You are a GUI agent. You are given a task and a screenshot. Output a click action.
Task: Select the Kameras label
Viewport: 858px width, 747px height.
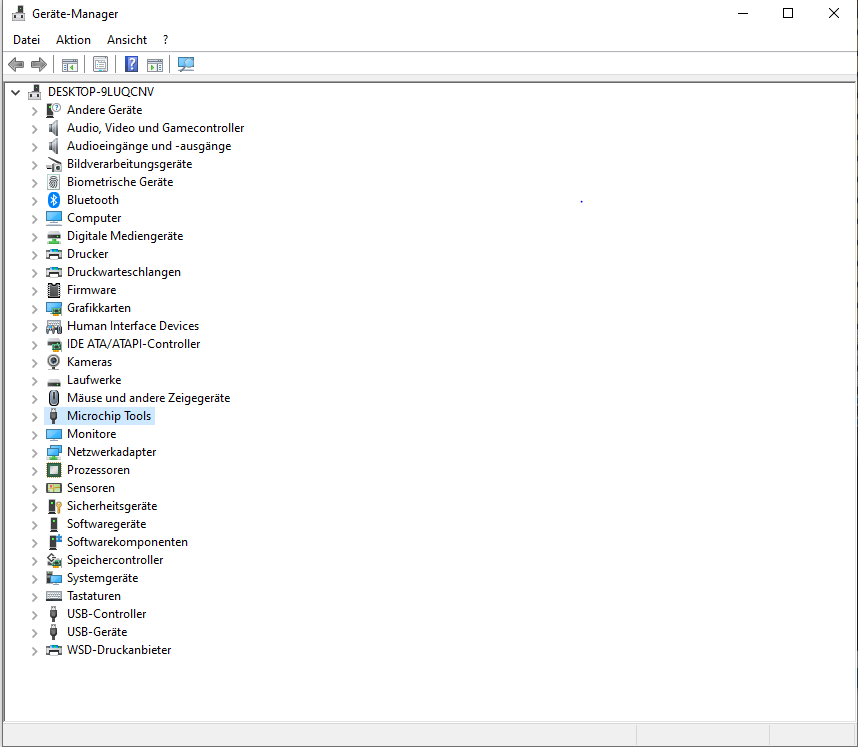point(89,362)
